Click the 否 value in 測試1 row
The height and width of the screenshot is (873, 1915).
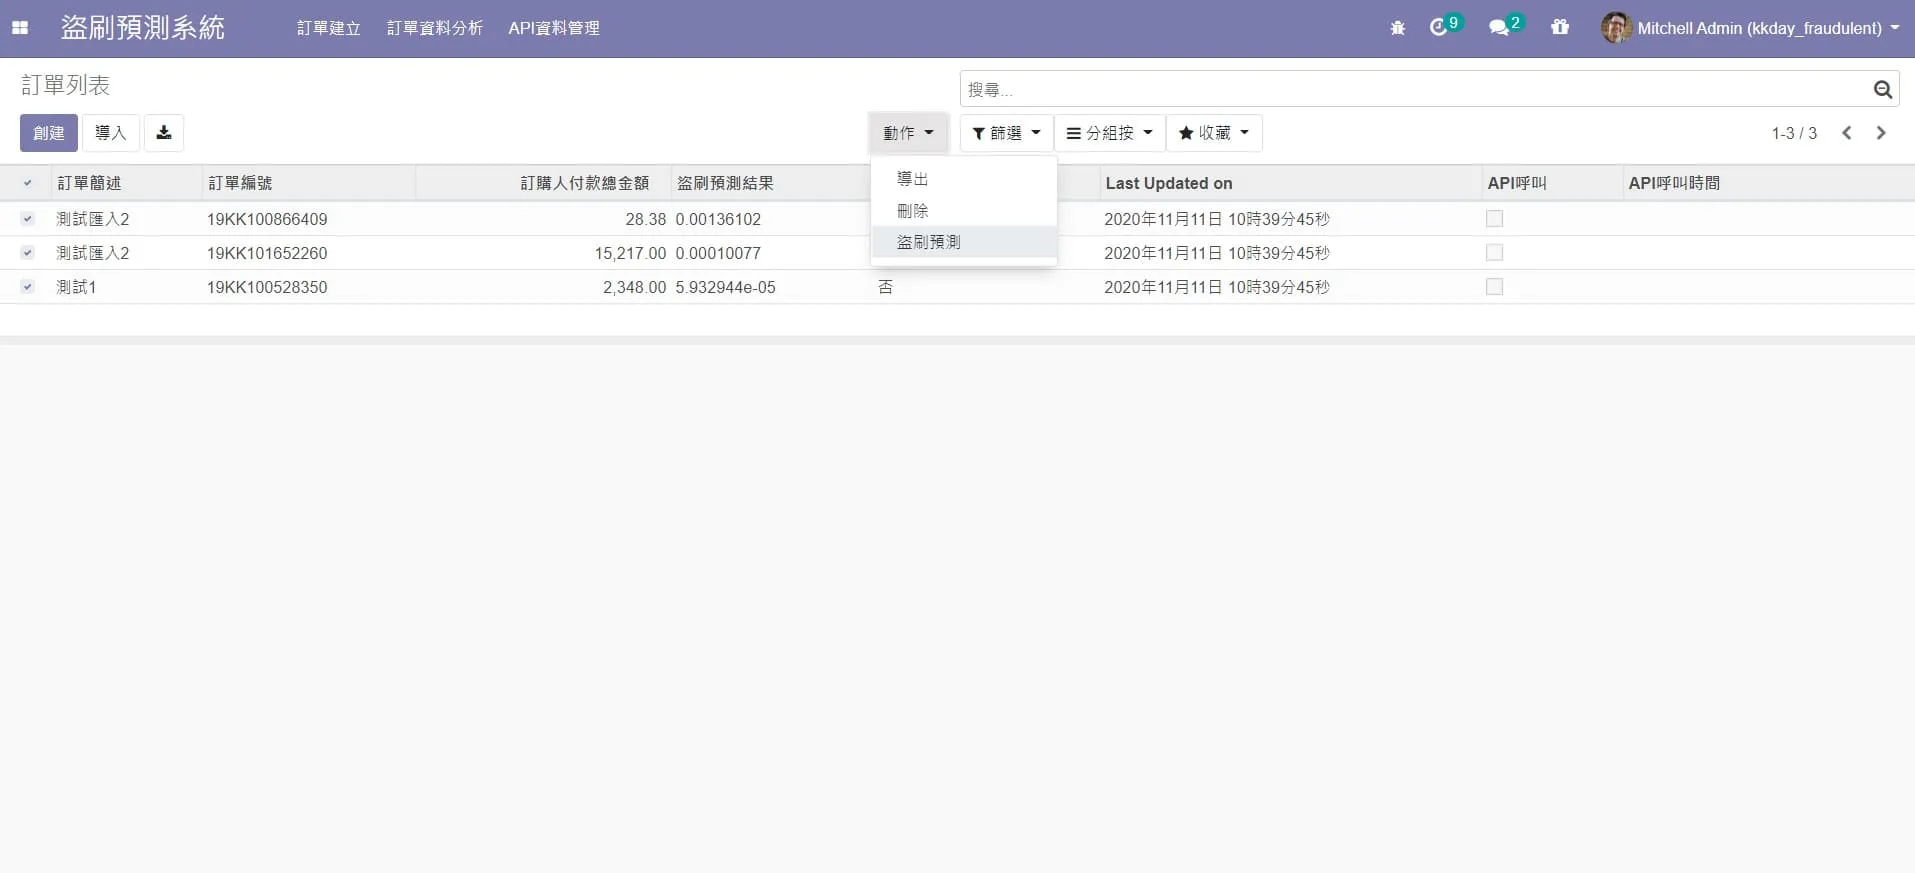click(x=885, y=287)
